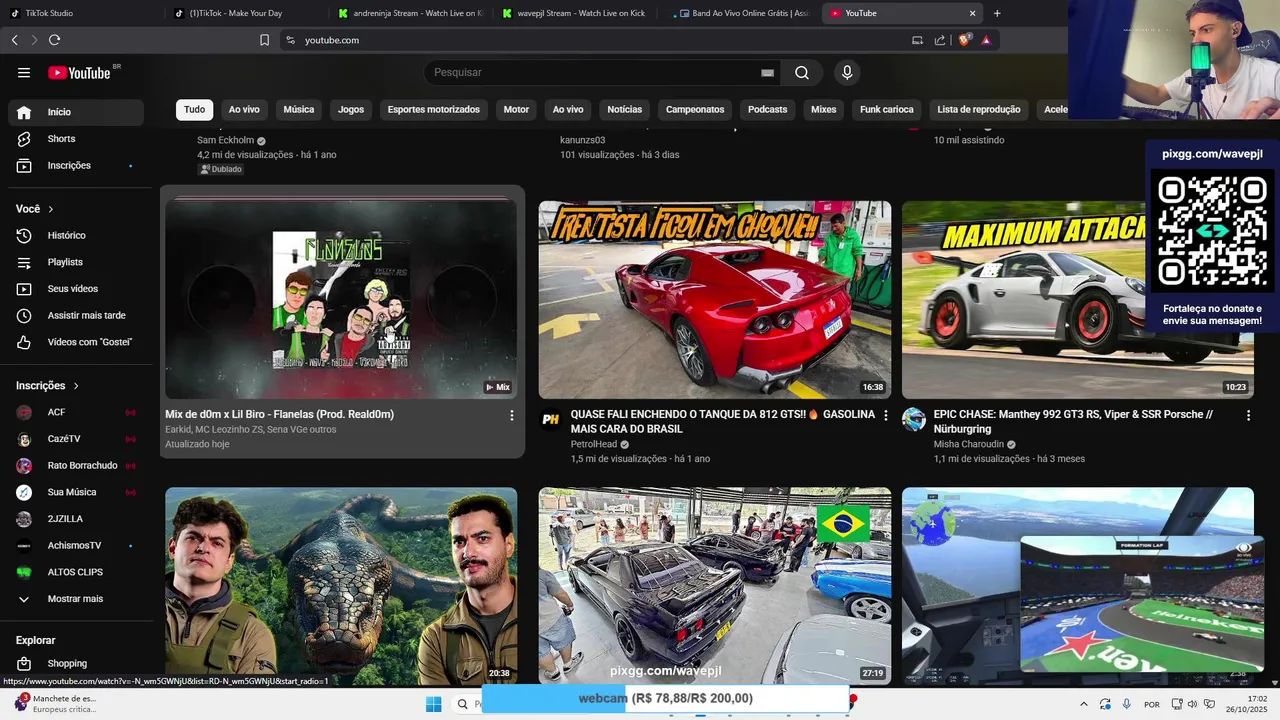Open Assistir mais tarde in the sidebar
The image size is (1280, 720).
click(76, 315)
